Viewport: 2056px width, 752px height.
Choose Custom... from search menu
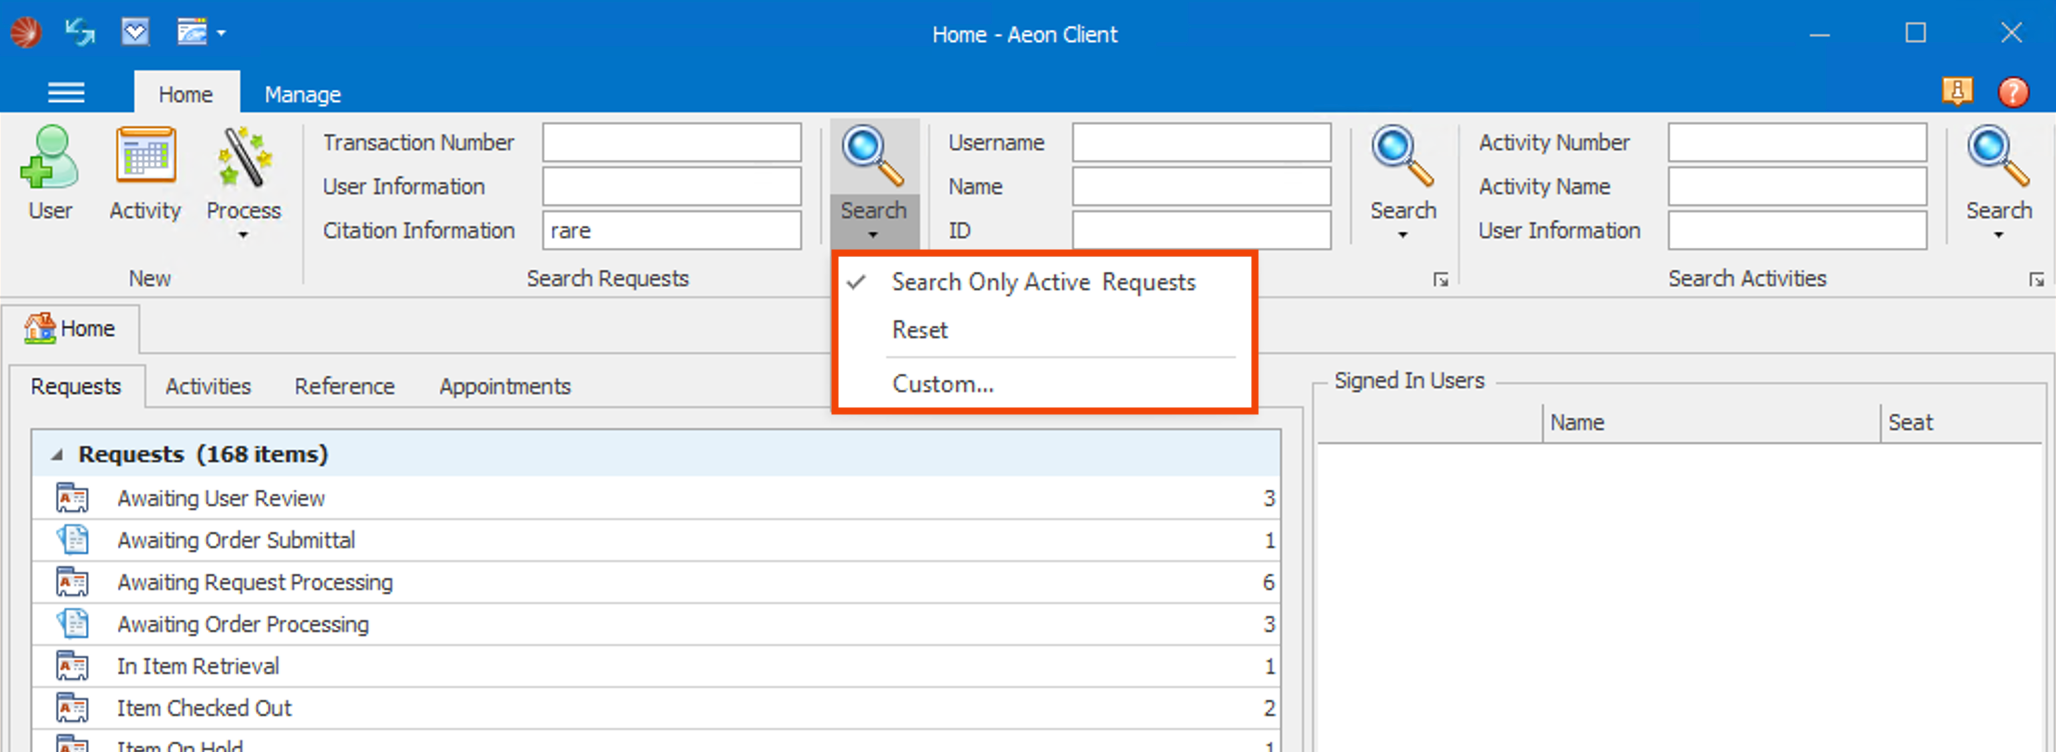pos(943,384)
